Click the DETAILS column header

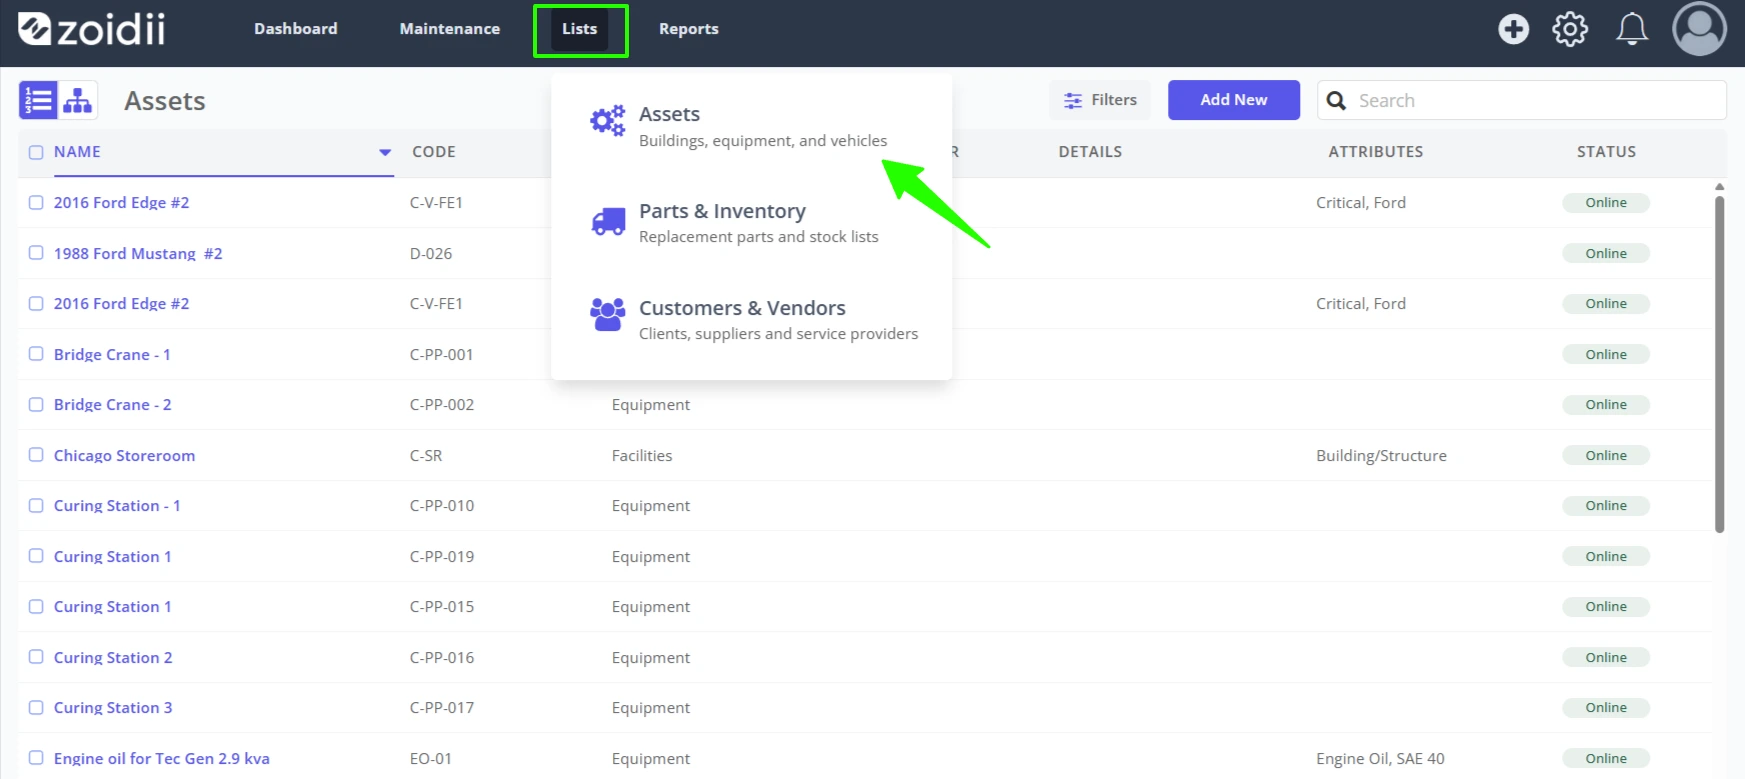(1090, 152)
